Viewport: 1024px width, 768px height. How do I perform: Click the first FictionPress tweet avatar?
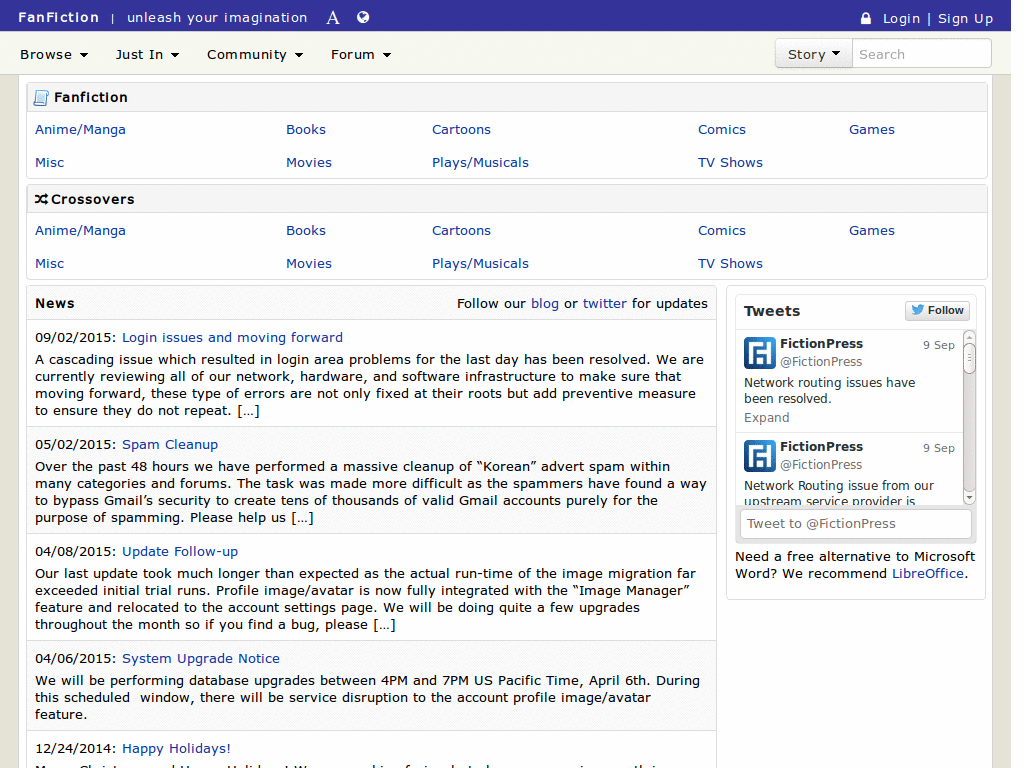760,353
